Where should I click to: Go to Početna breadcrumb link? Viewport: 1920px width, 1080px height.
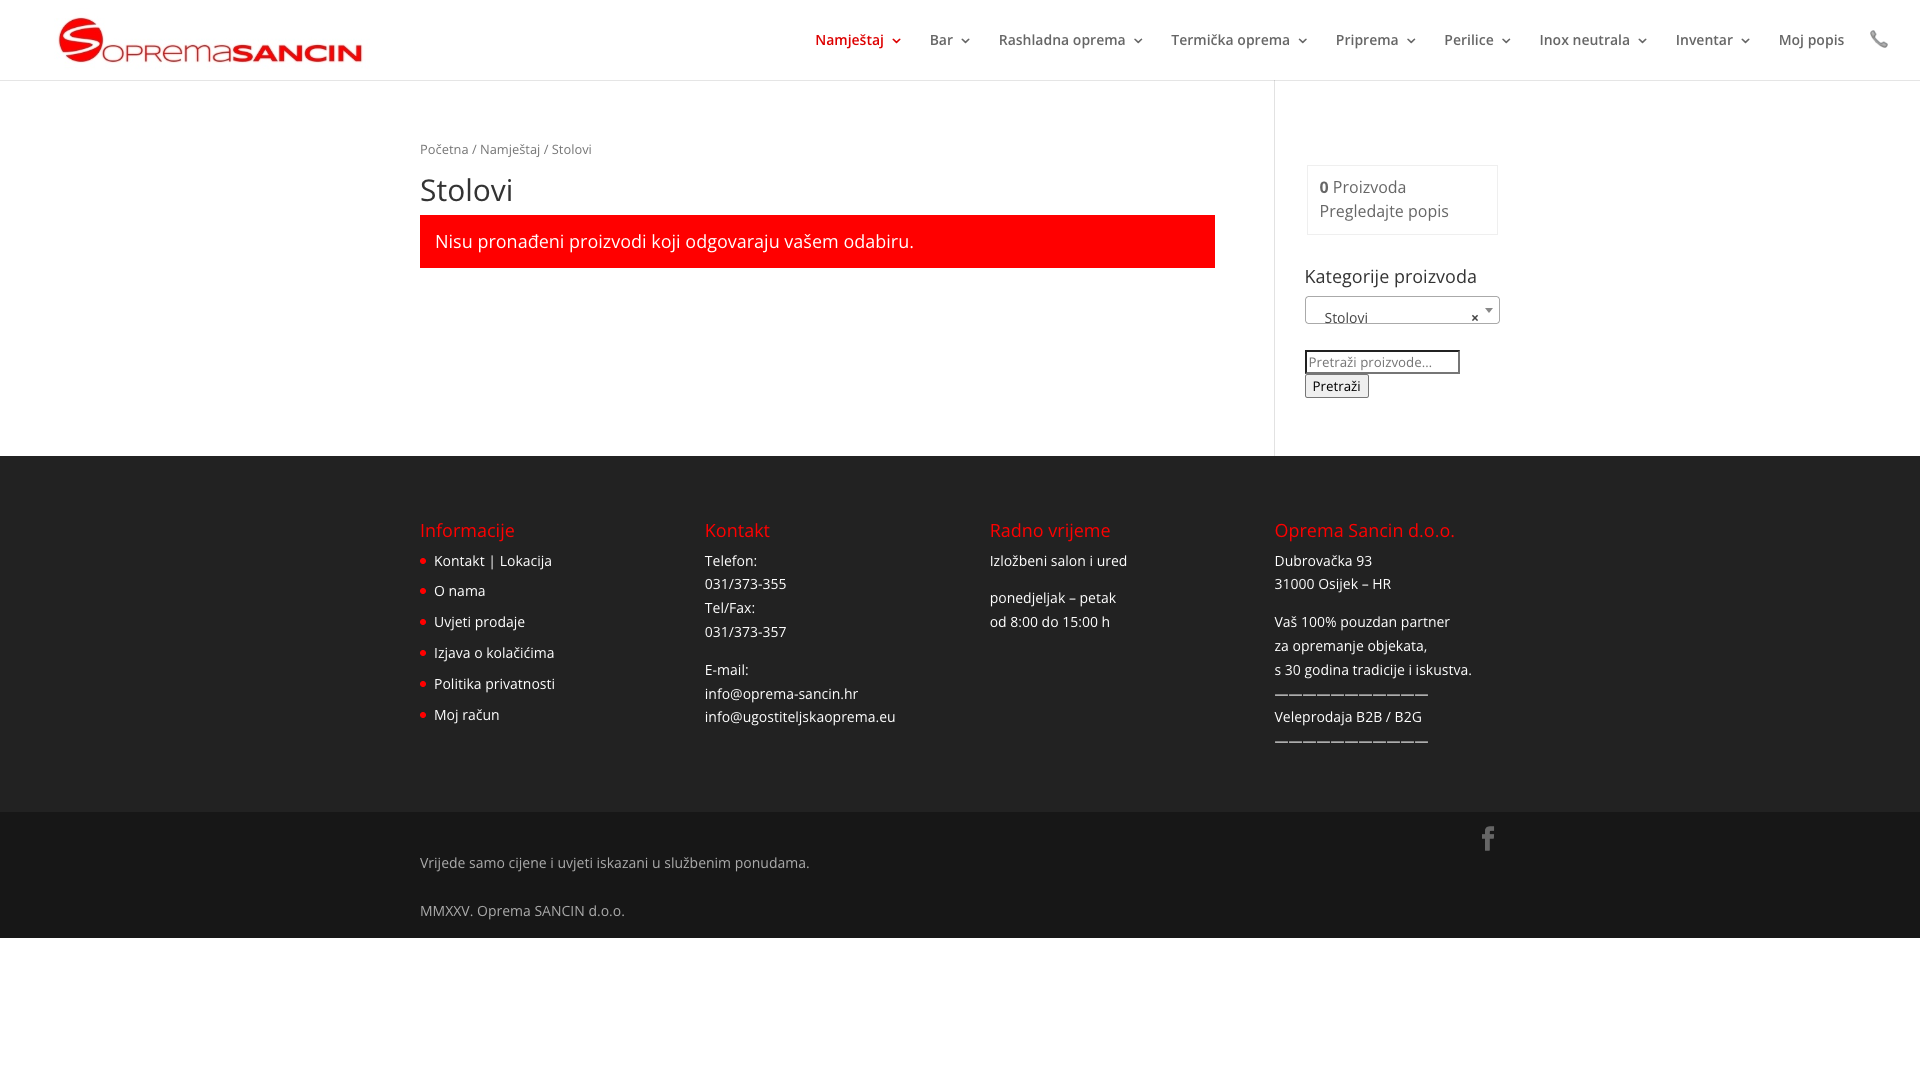pos(444,149)
